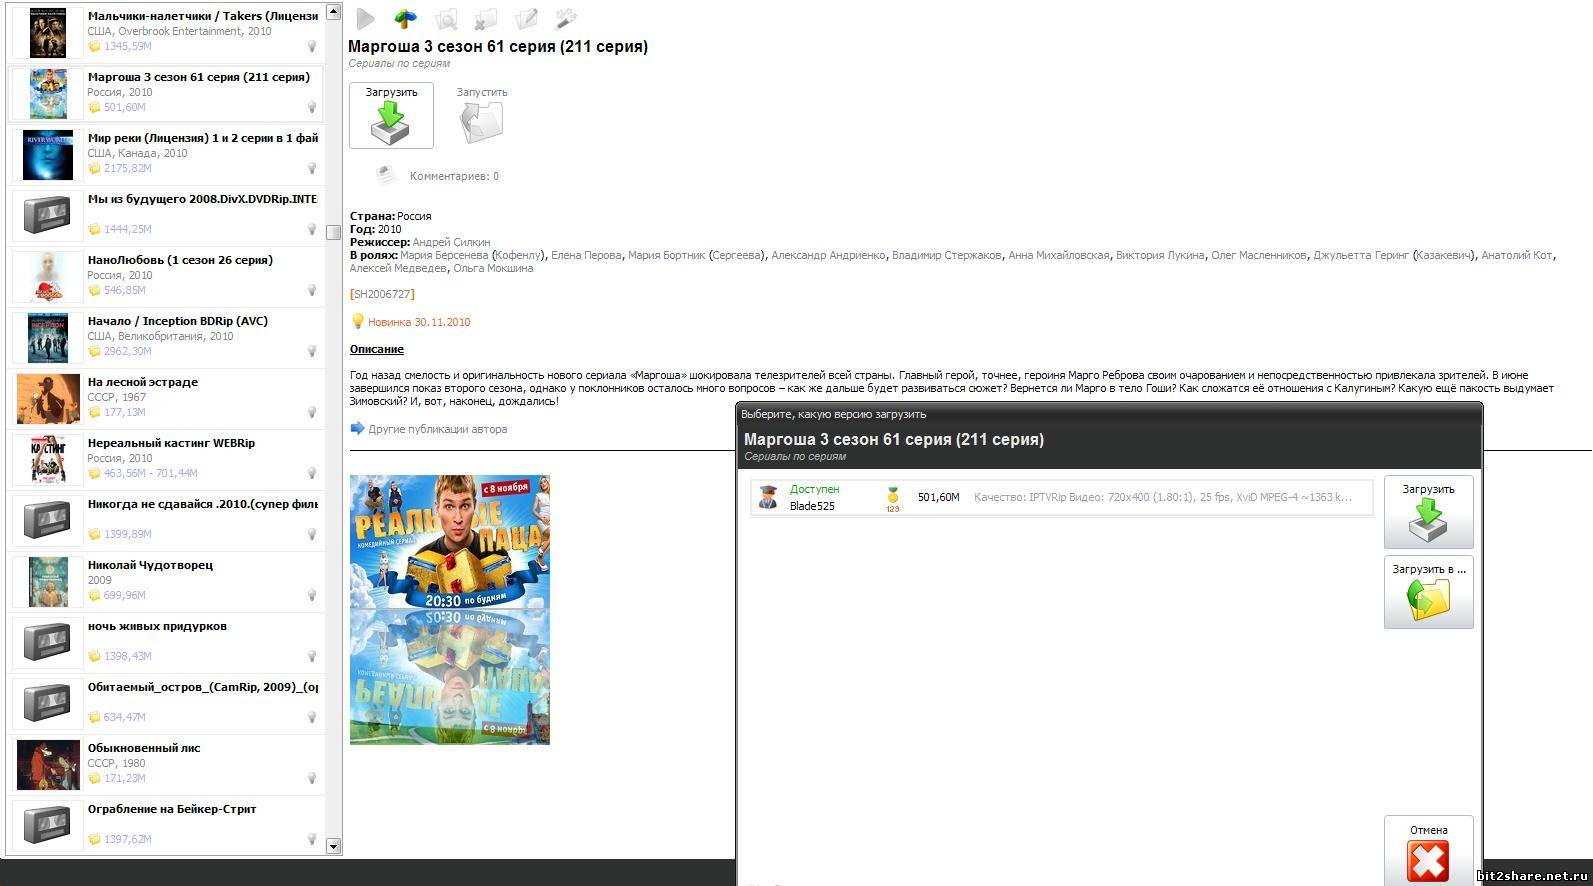The height and width of the screenshot is (886, 1593).
Task: Click the Загрузить button in version dialog
Action: [x=1428, y=512]
